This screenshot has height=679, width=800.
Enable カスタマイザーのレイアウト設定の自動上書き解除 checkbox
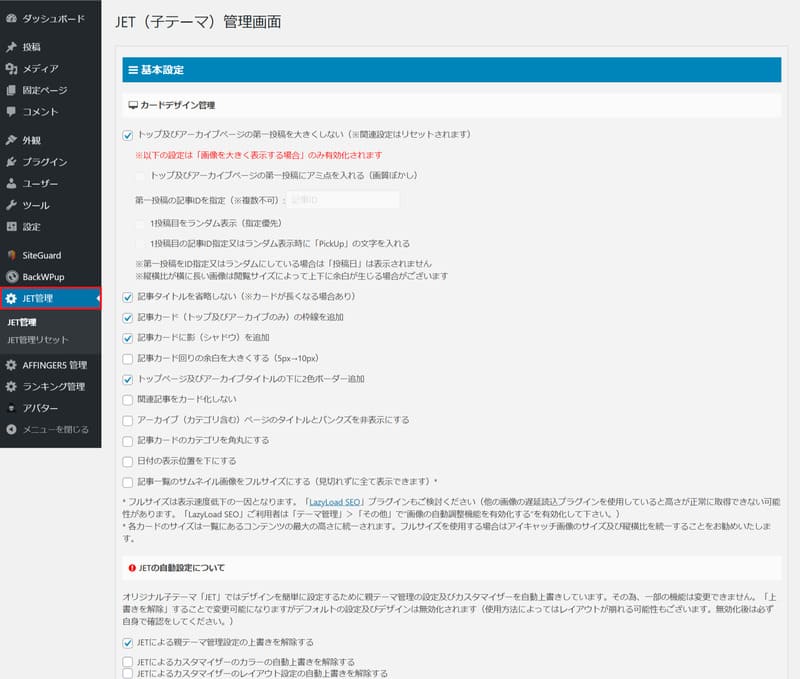(x=128, y=674)
